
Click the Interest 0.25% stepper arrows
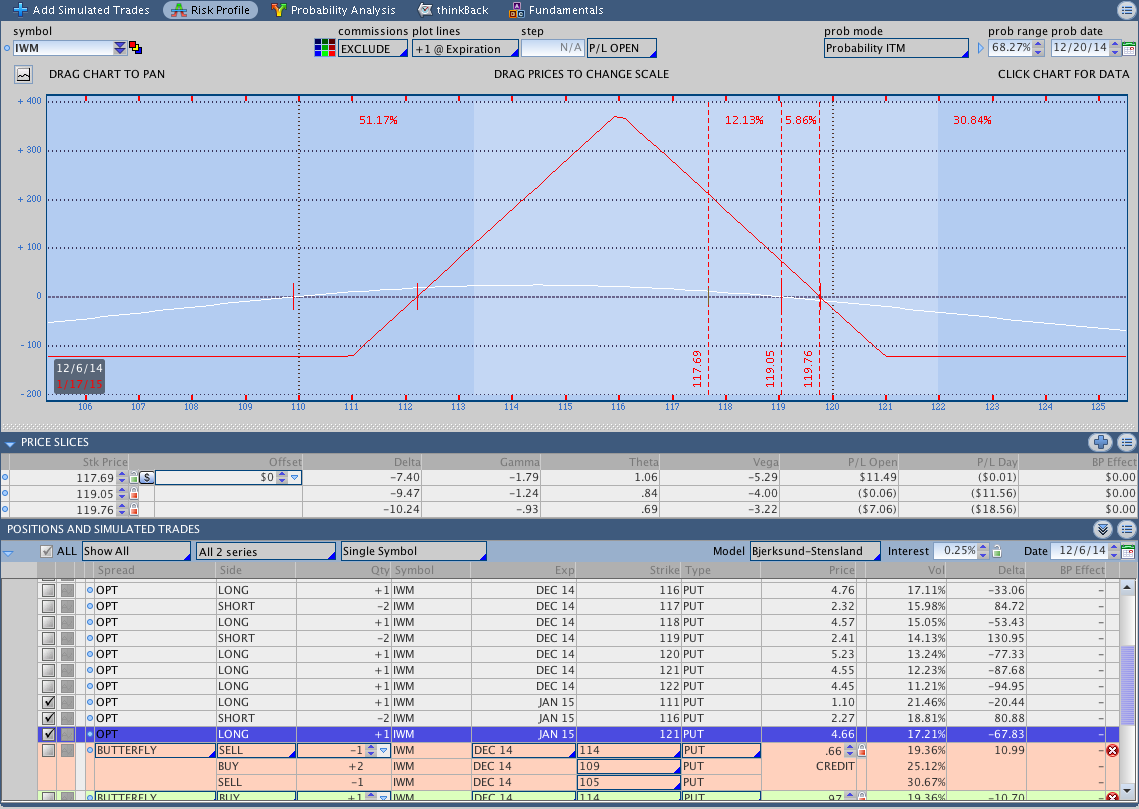(x=984, y=551)
